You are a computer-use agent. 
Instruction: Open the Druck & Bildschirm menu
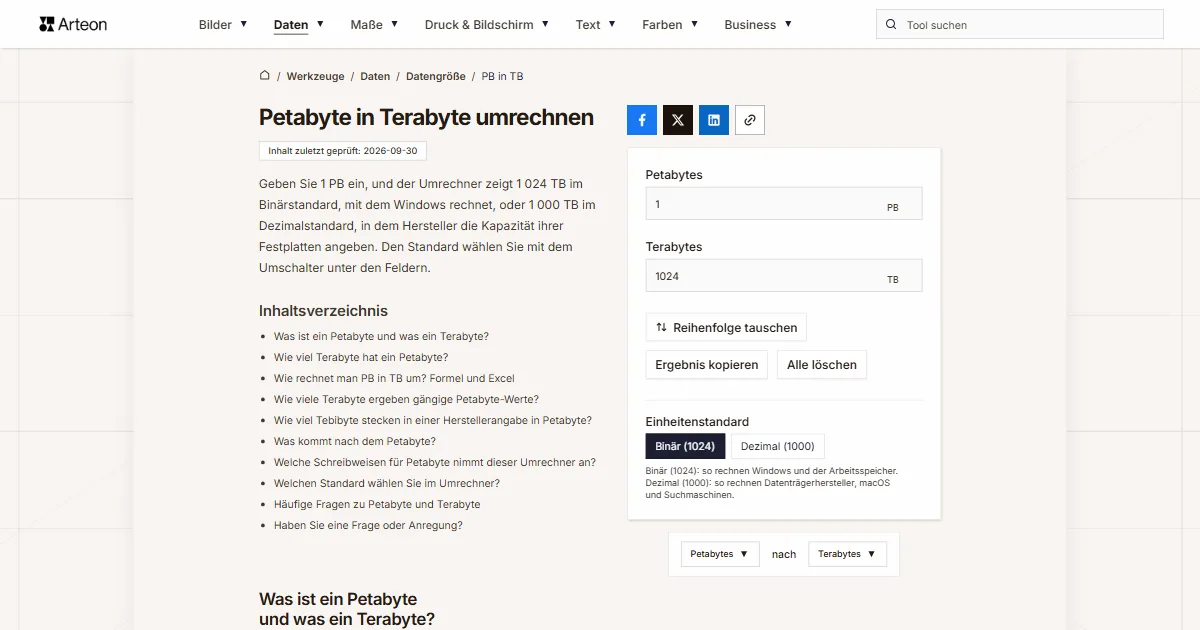tap(487, 25)
